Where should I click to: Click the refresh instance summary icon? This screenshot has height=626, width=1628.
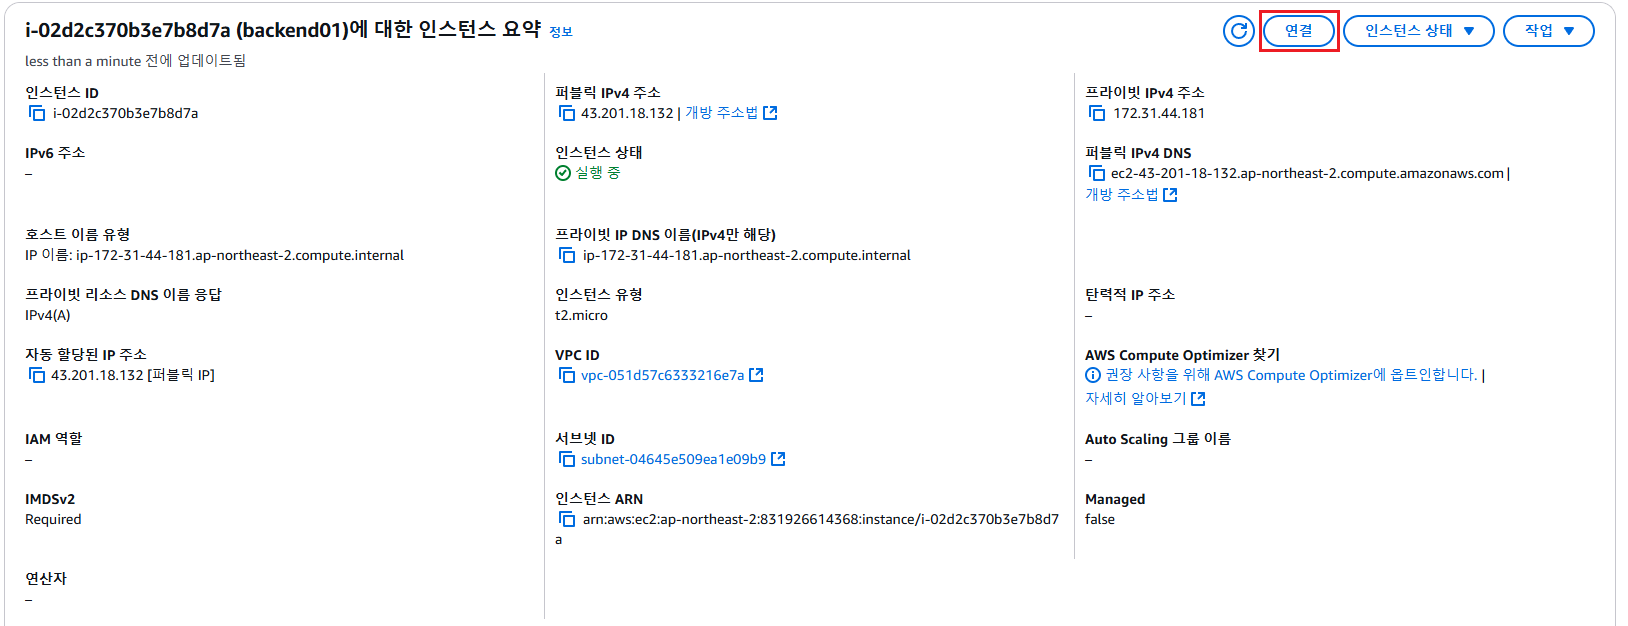tap(1238, 31)
